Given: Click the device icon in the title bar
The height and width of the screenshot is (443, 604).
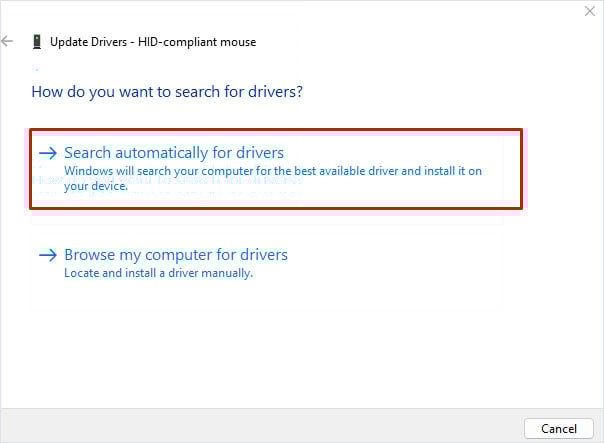Looking at the screenshot, I should pos(37,42).
